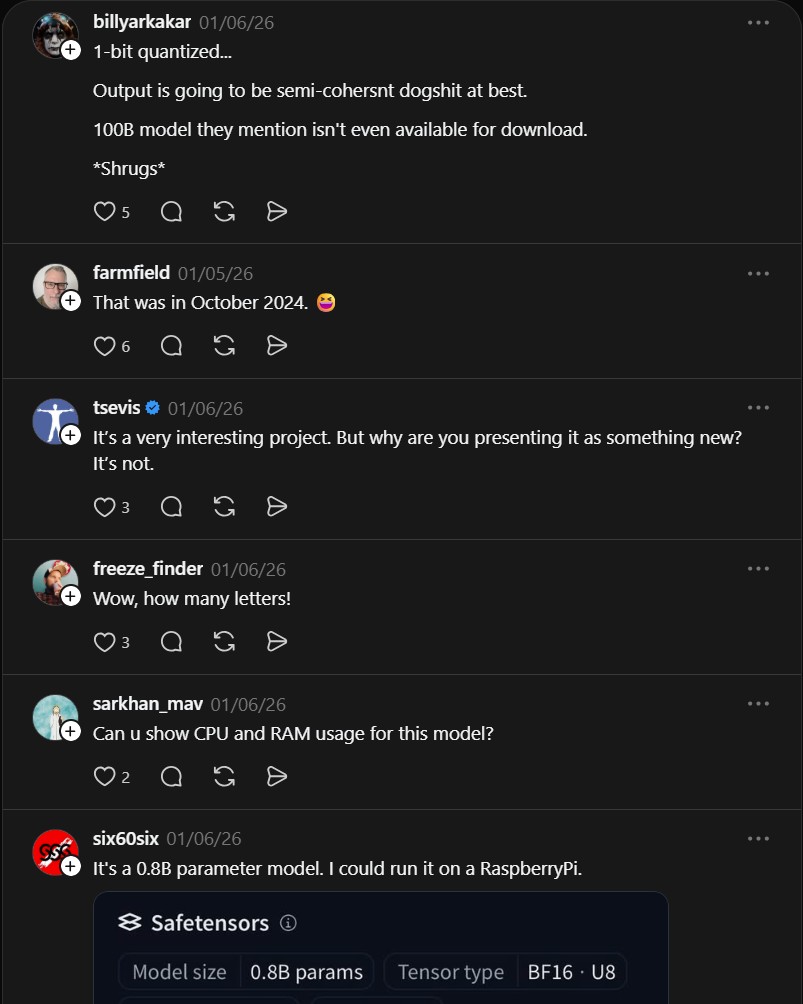Follow tsevis using avatar plus badge
803x1004 pixels.
pos(71,435)
